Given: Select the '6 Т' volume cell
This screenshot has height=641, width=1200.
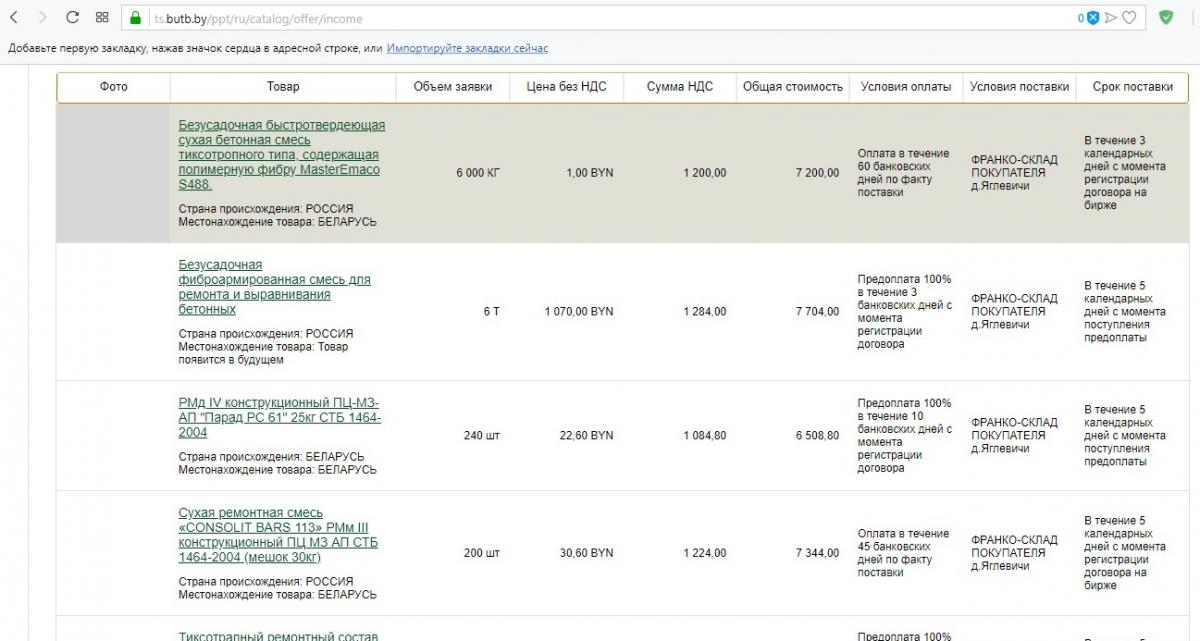Looking at the screenshot, I should click(491, 312).
